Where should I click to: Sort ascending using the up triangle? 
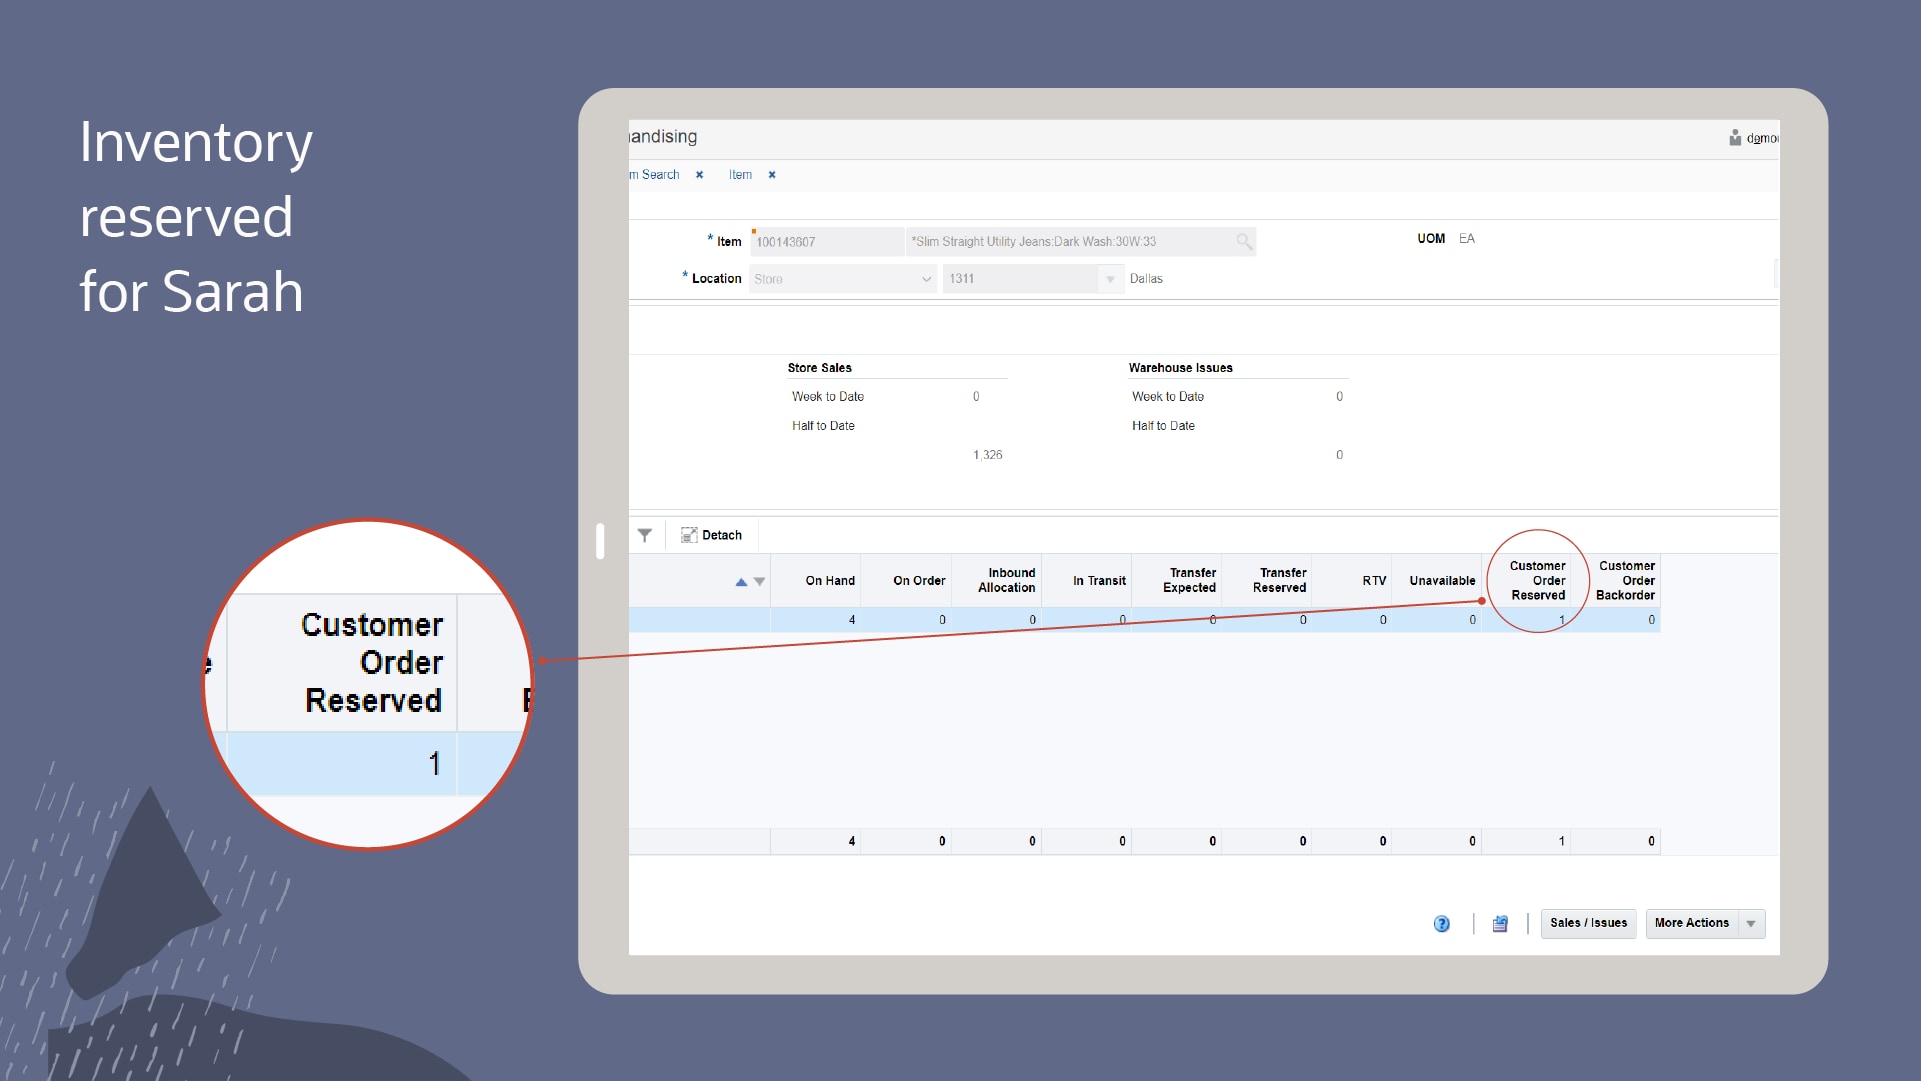pyautogui.click(x=741, y=582)
